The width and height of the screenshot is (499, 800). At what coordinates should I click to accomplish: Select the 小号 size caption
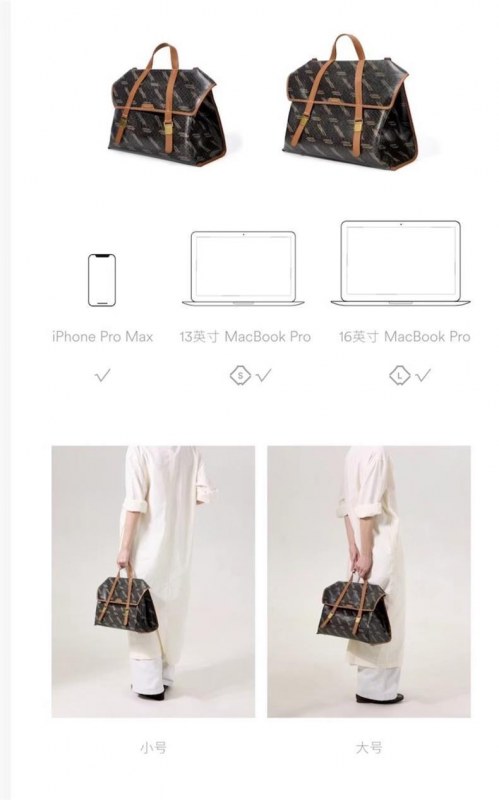point(153,748)
